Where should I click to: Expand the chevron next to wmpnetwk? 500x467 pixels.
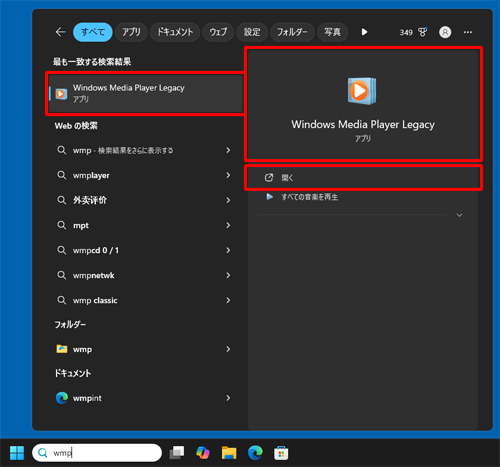(228, 275)
